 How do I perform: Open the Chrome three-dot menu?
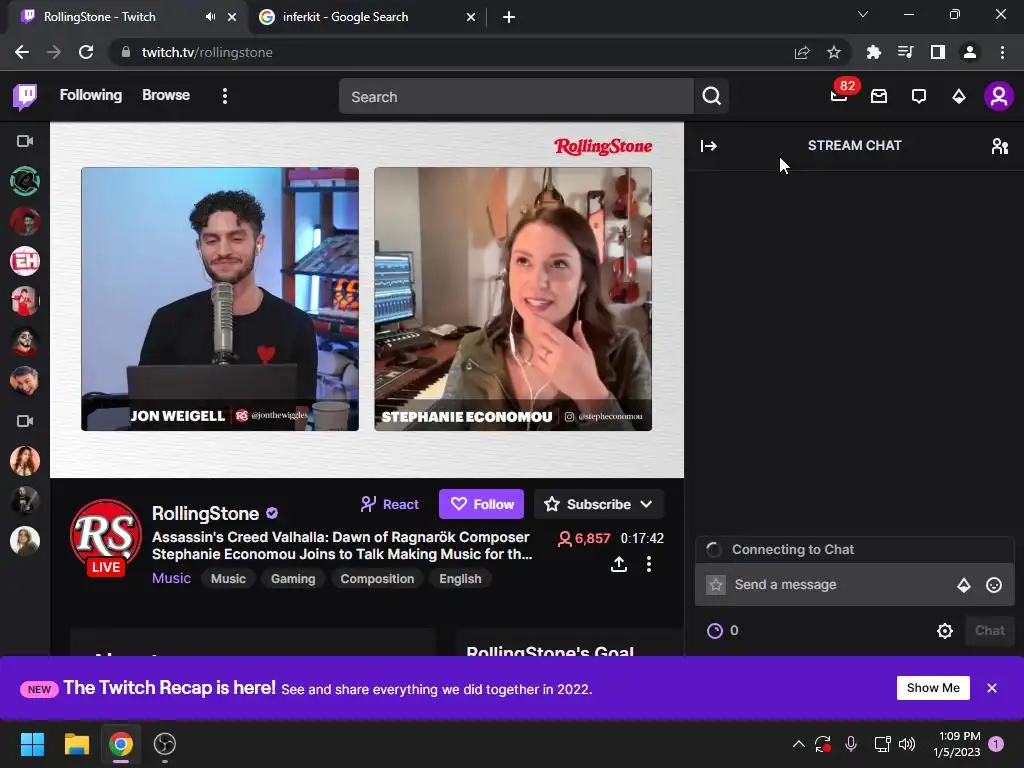pos(1002,52)
